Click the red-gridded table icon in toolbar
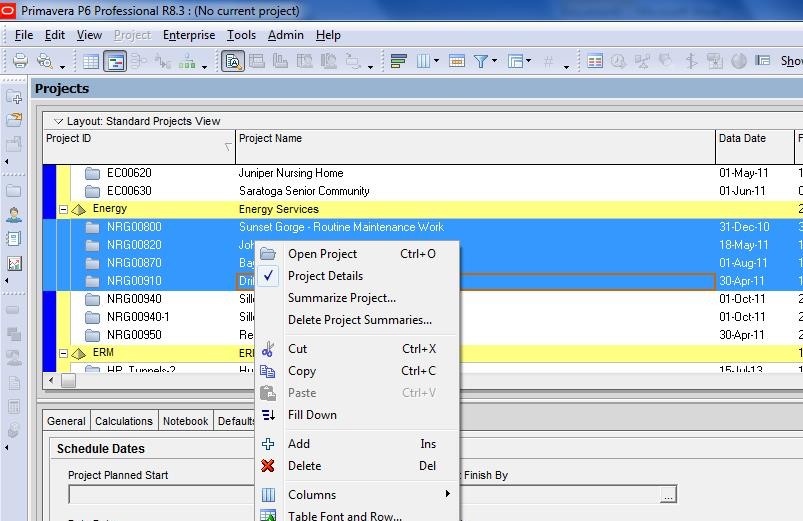Image resolution: width=803 pixels, height=521 pixels. 595,61
